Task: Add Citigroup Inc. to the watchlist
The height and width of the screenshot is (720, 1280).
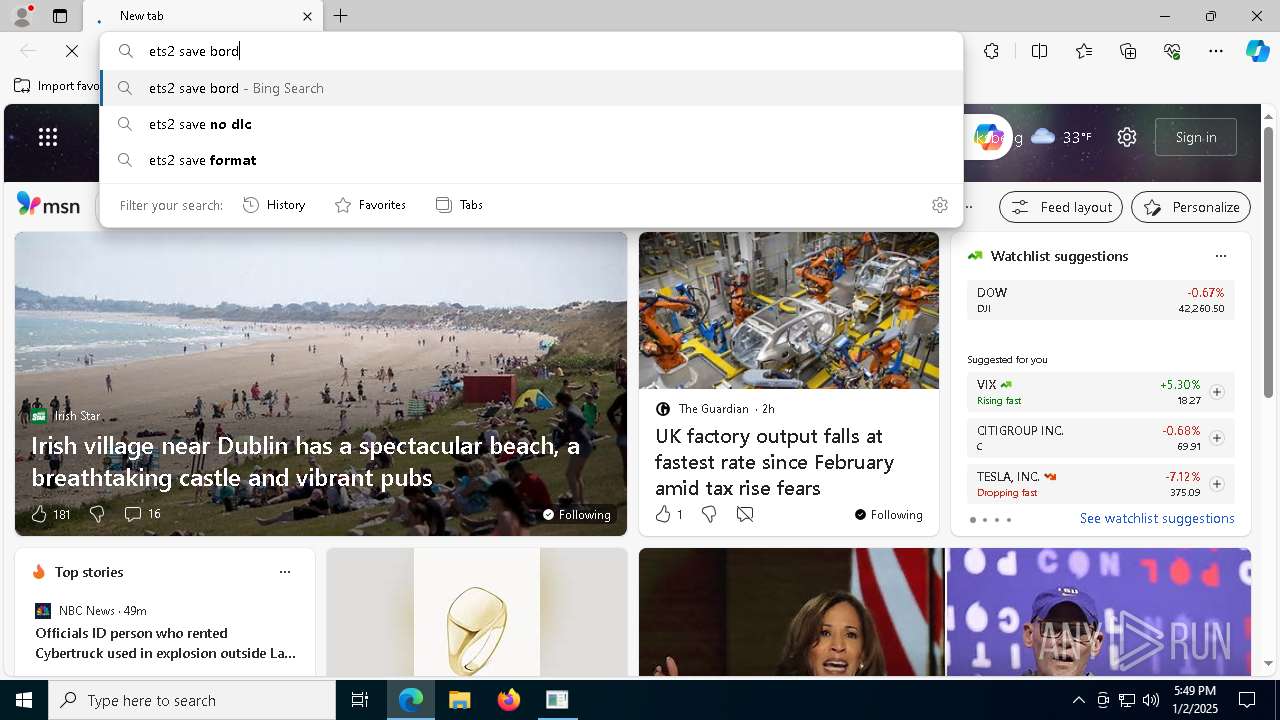Action: coord(1216,438)
